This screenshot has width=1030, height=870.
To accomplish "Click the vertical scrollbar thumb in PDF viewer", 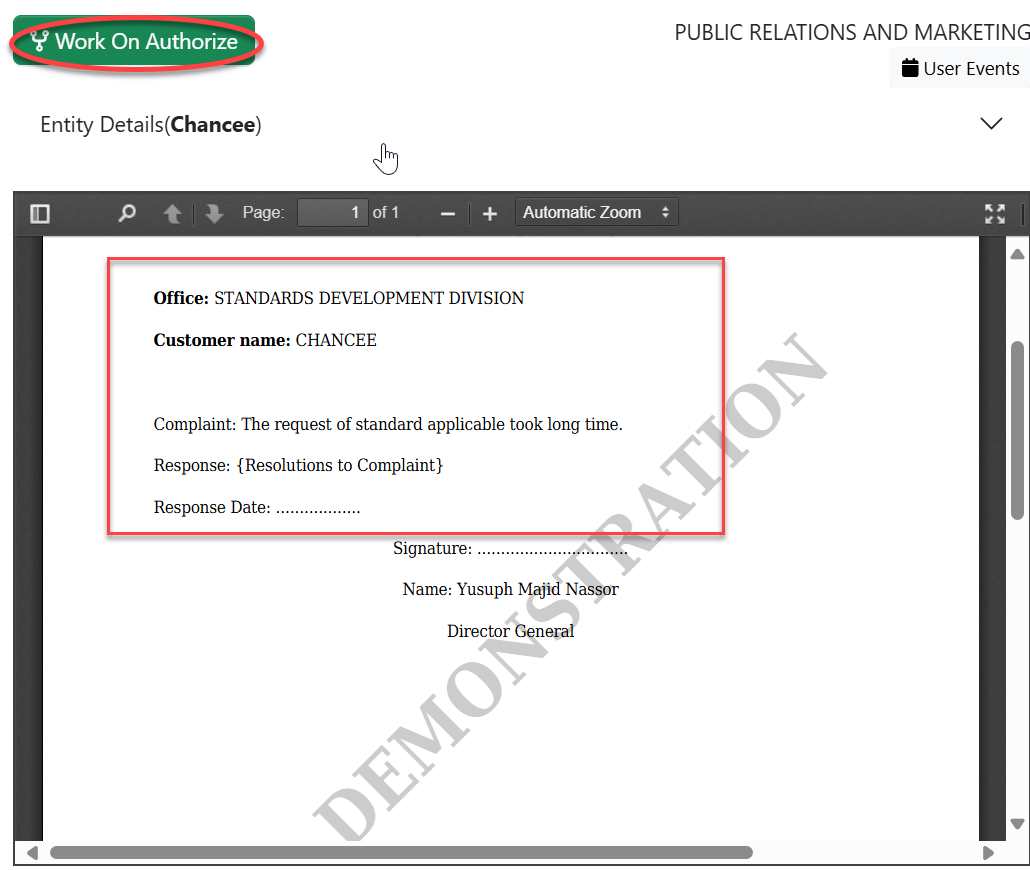I will click(1018, 430).
